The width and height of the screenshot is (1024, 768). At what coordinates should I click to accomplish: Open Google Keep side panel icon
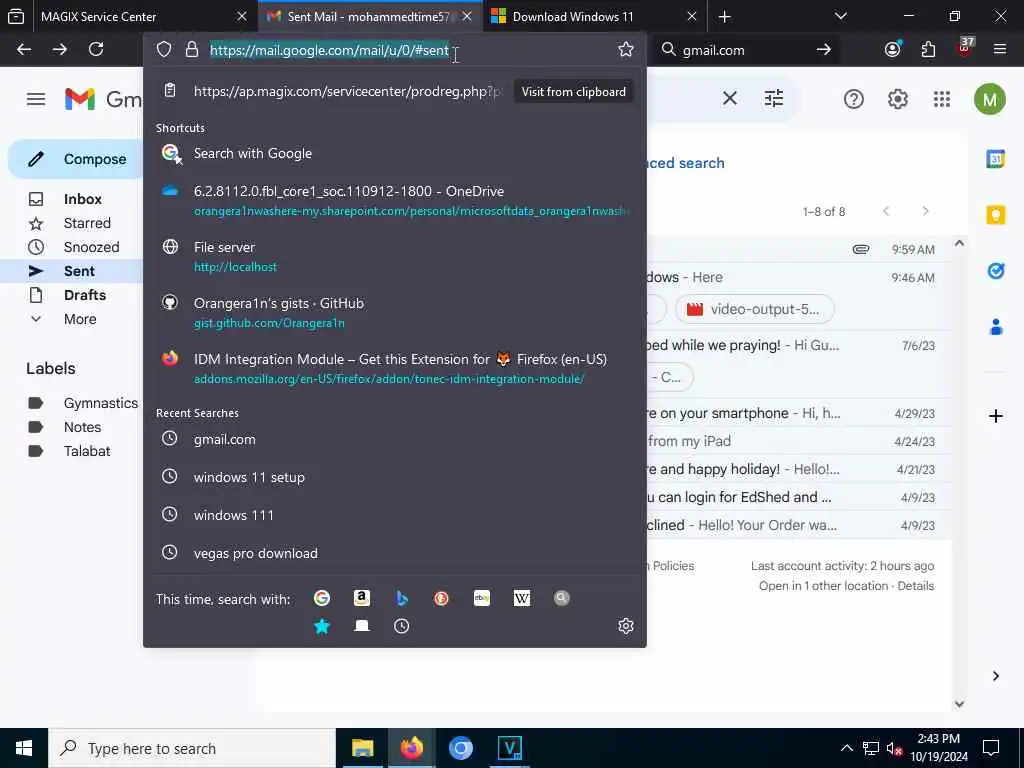pos(995,215)
